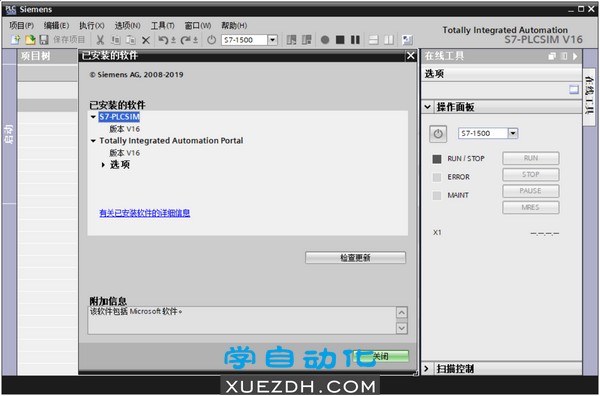Screen dimensions: 600x396
Task: Click the X1 interface label
Action: [437, 232]
